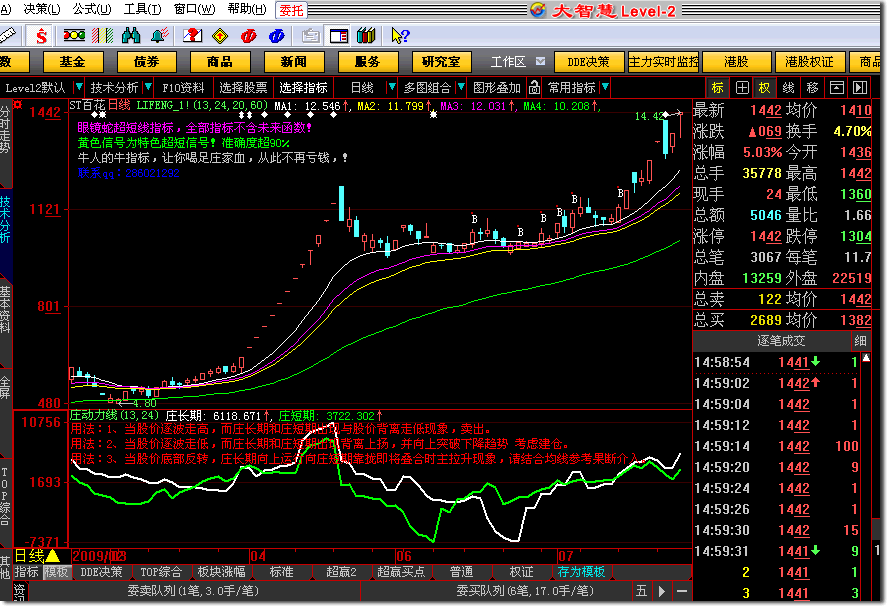Viewport: 890px width, 608px height.
Task: Click the red gear icon at chart corner
Action: pyautogui.click(x=18, y=104)
